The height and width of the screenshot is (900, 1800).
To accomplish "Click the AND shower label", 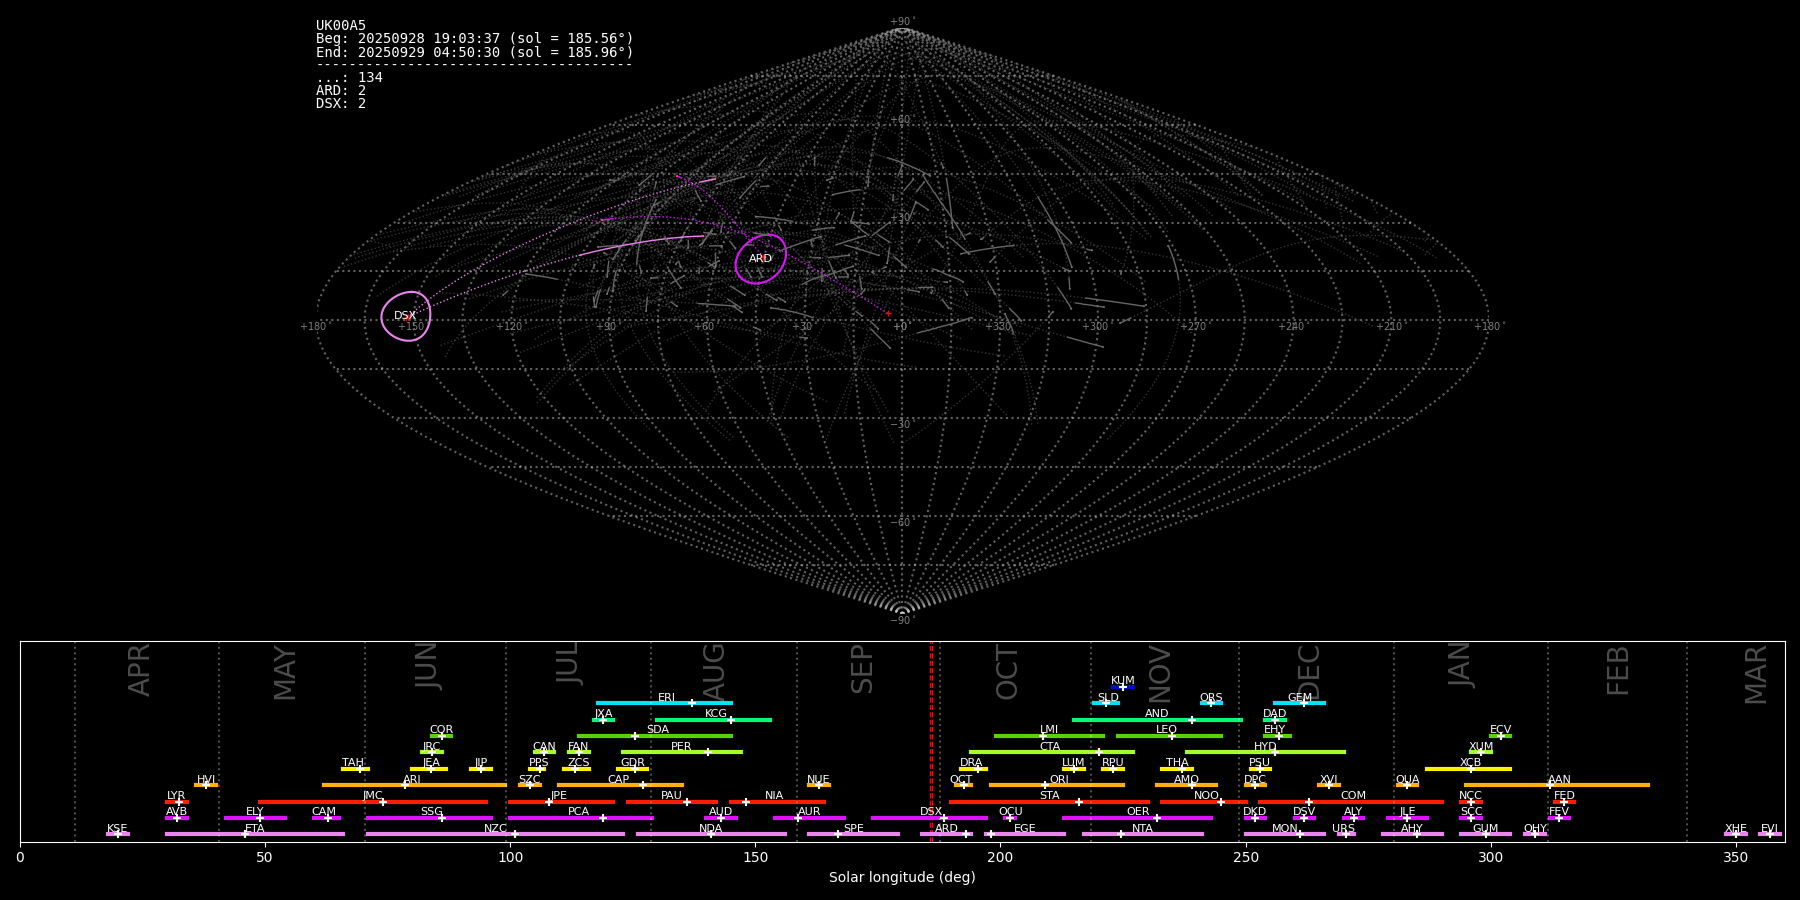I will [x=1156, y=714].
